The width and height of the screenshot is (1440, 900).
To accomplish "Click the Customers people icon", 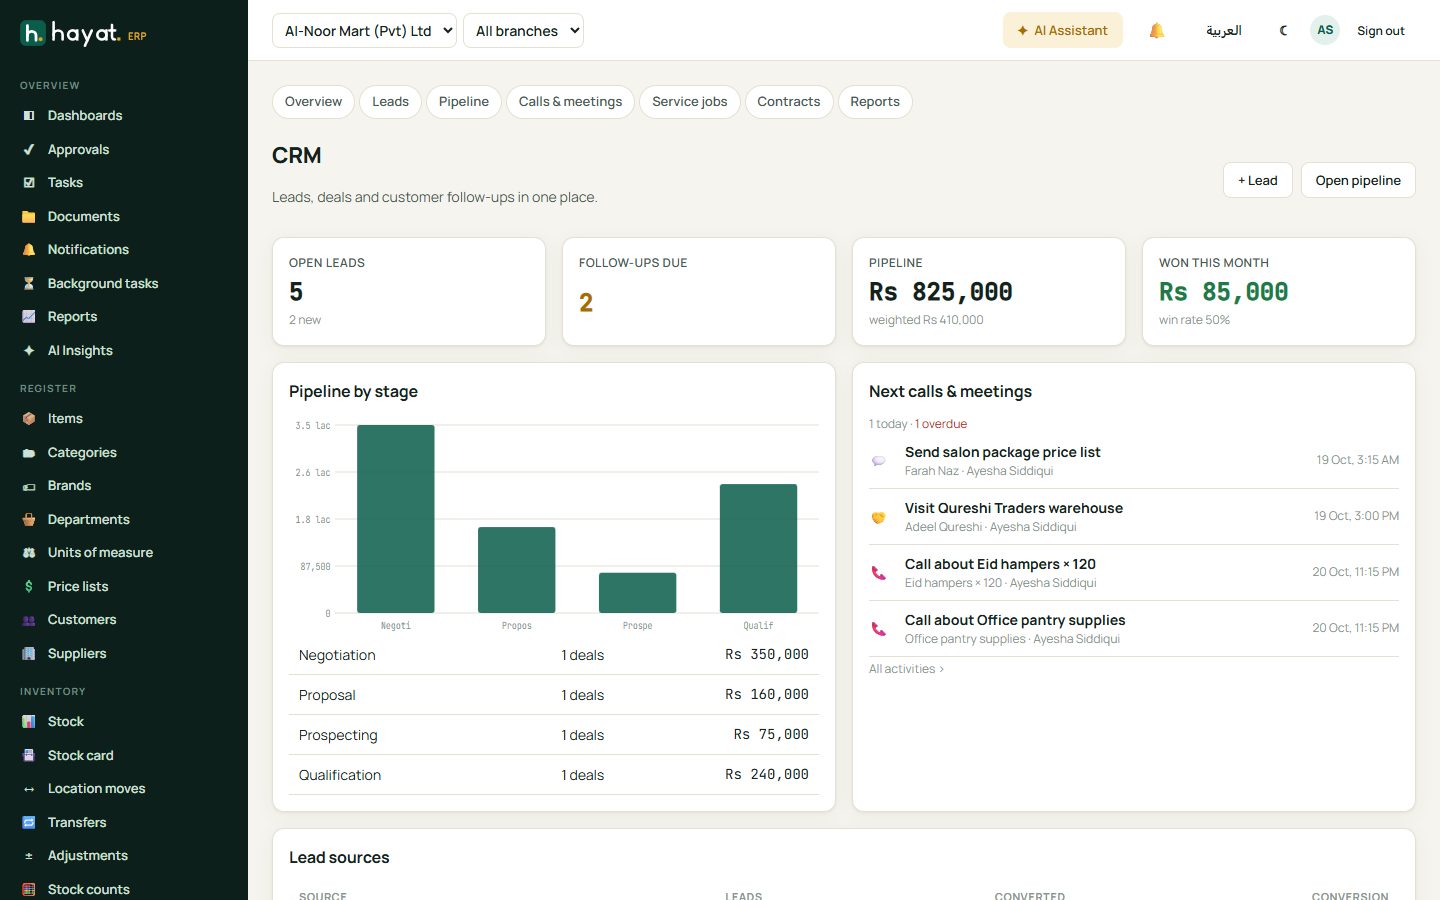I will point(29,620).
